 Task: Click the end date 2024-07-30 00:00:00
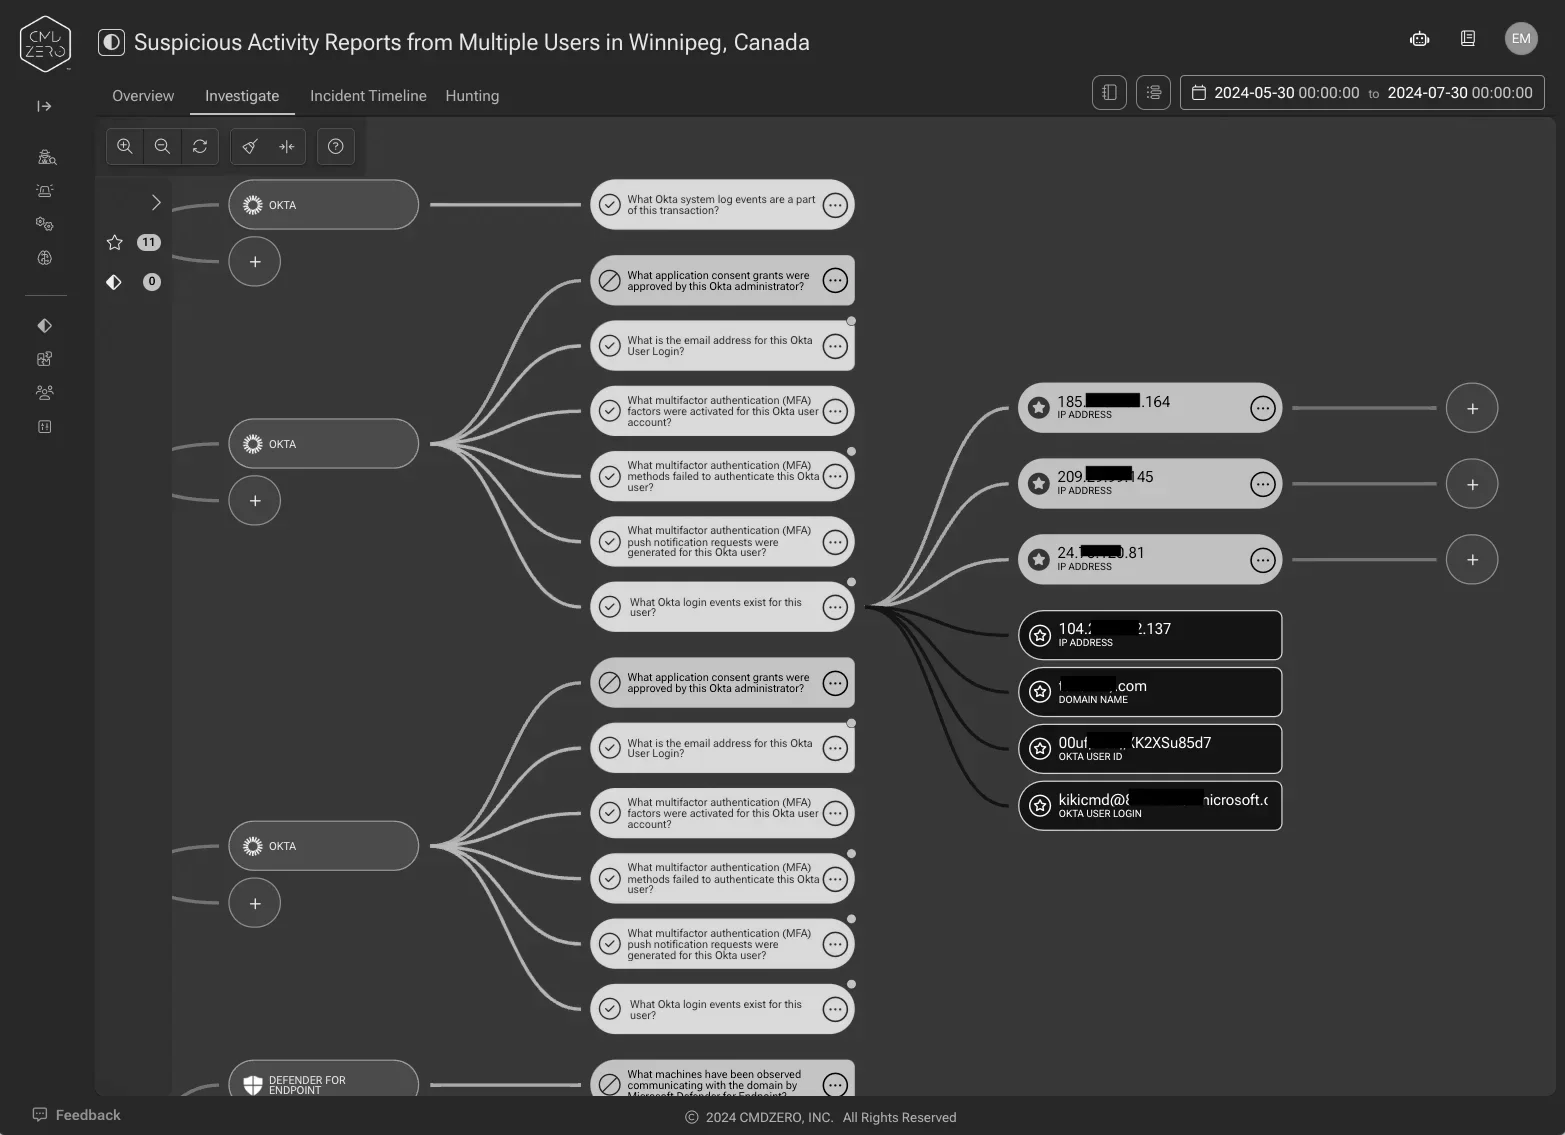pos(1460,93)
